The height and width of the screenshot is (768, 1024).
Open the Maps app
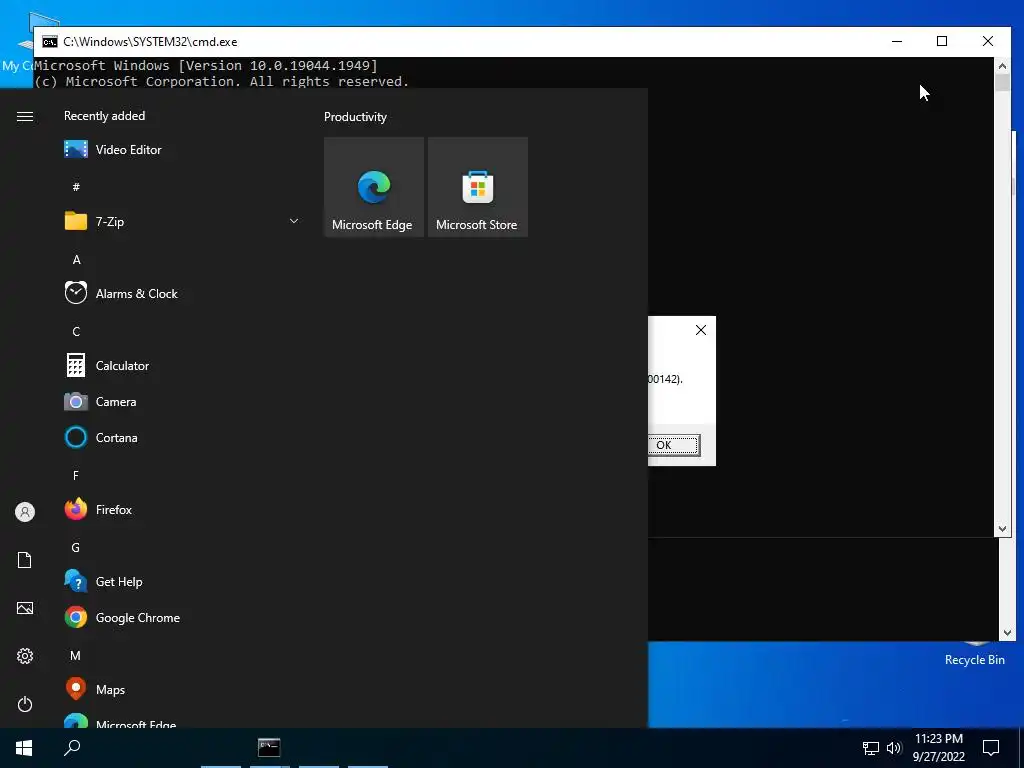[x=182, y=690]
